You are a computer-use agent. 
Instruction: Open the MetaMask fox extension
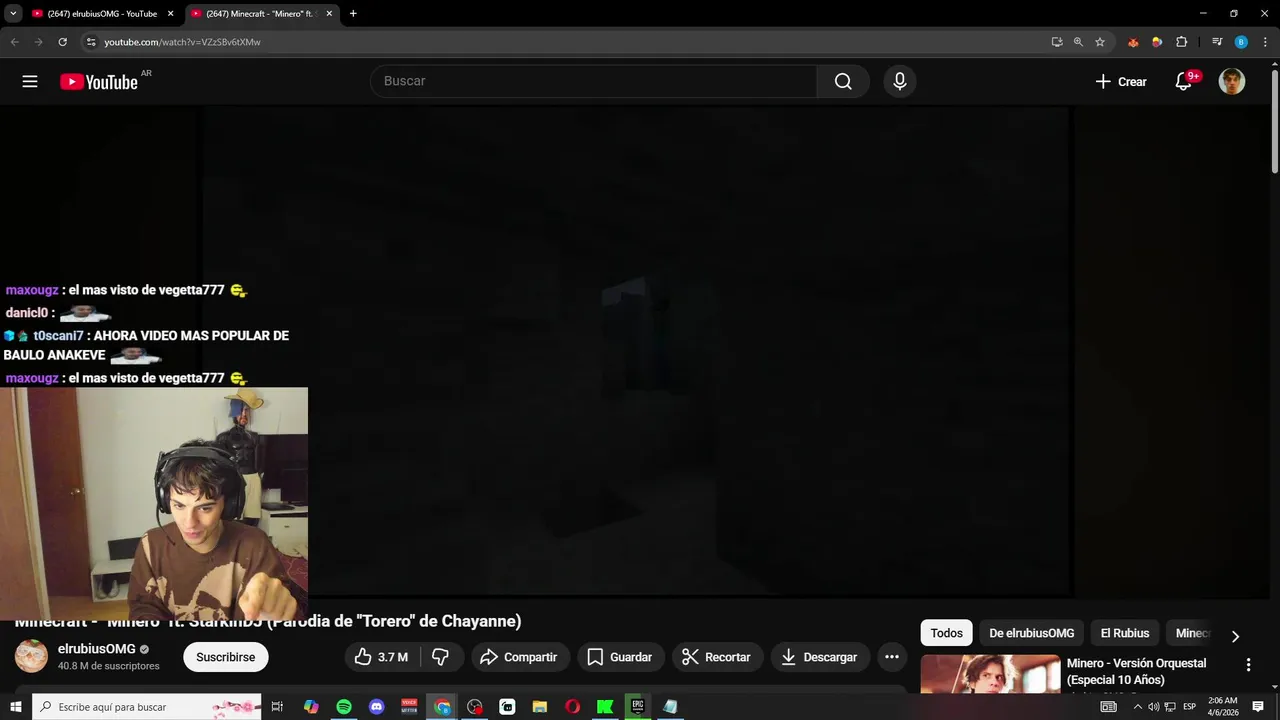point(1133,42)
